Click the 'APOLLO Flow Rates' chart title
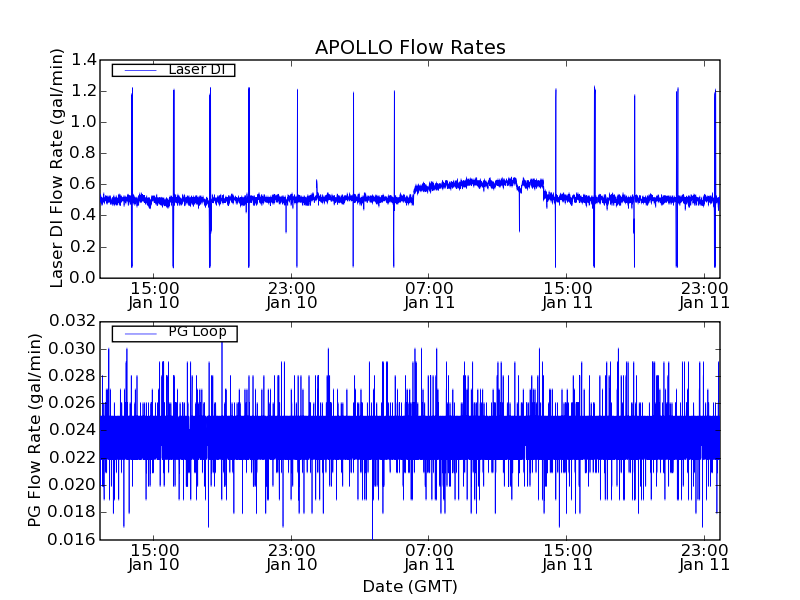 click(410, 47)
